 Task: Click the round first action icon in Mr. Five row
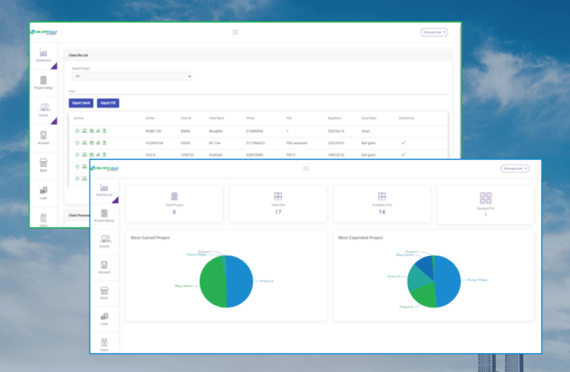pyautogui.click(x=77, y=143)
